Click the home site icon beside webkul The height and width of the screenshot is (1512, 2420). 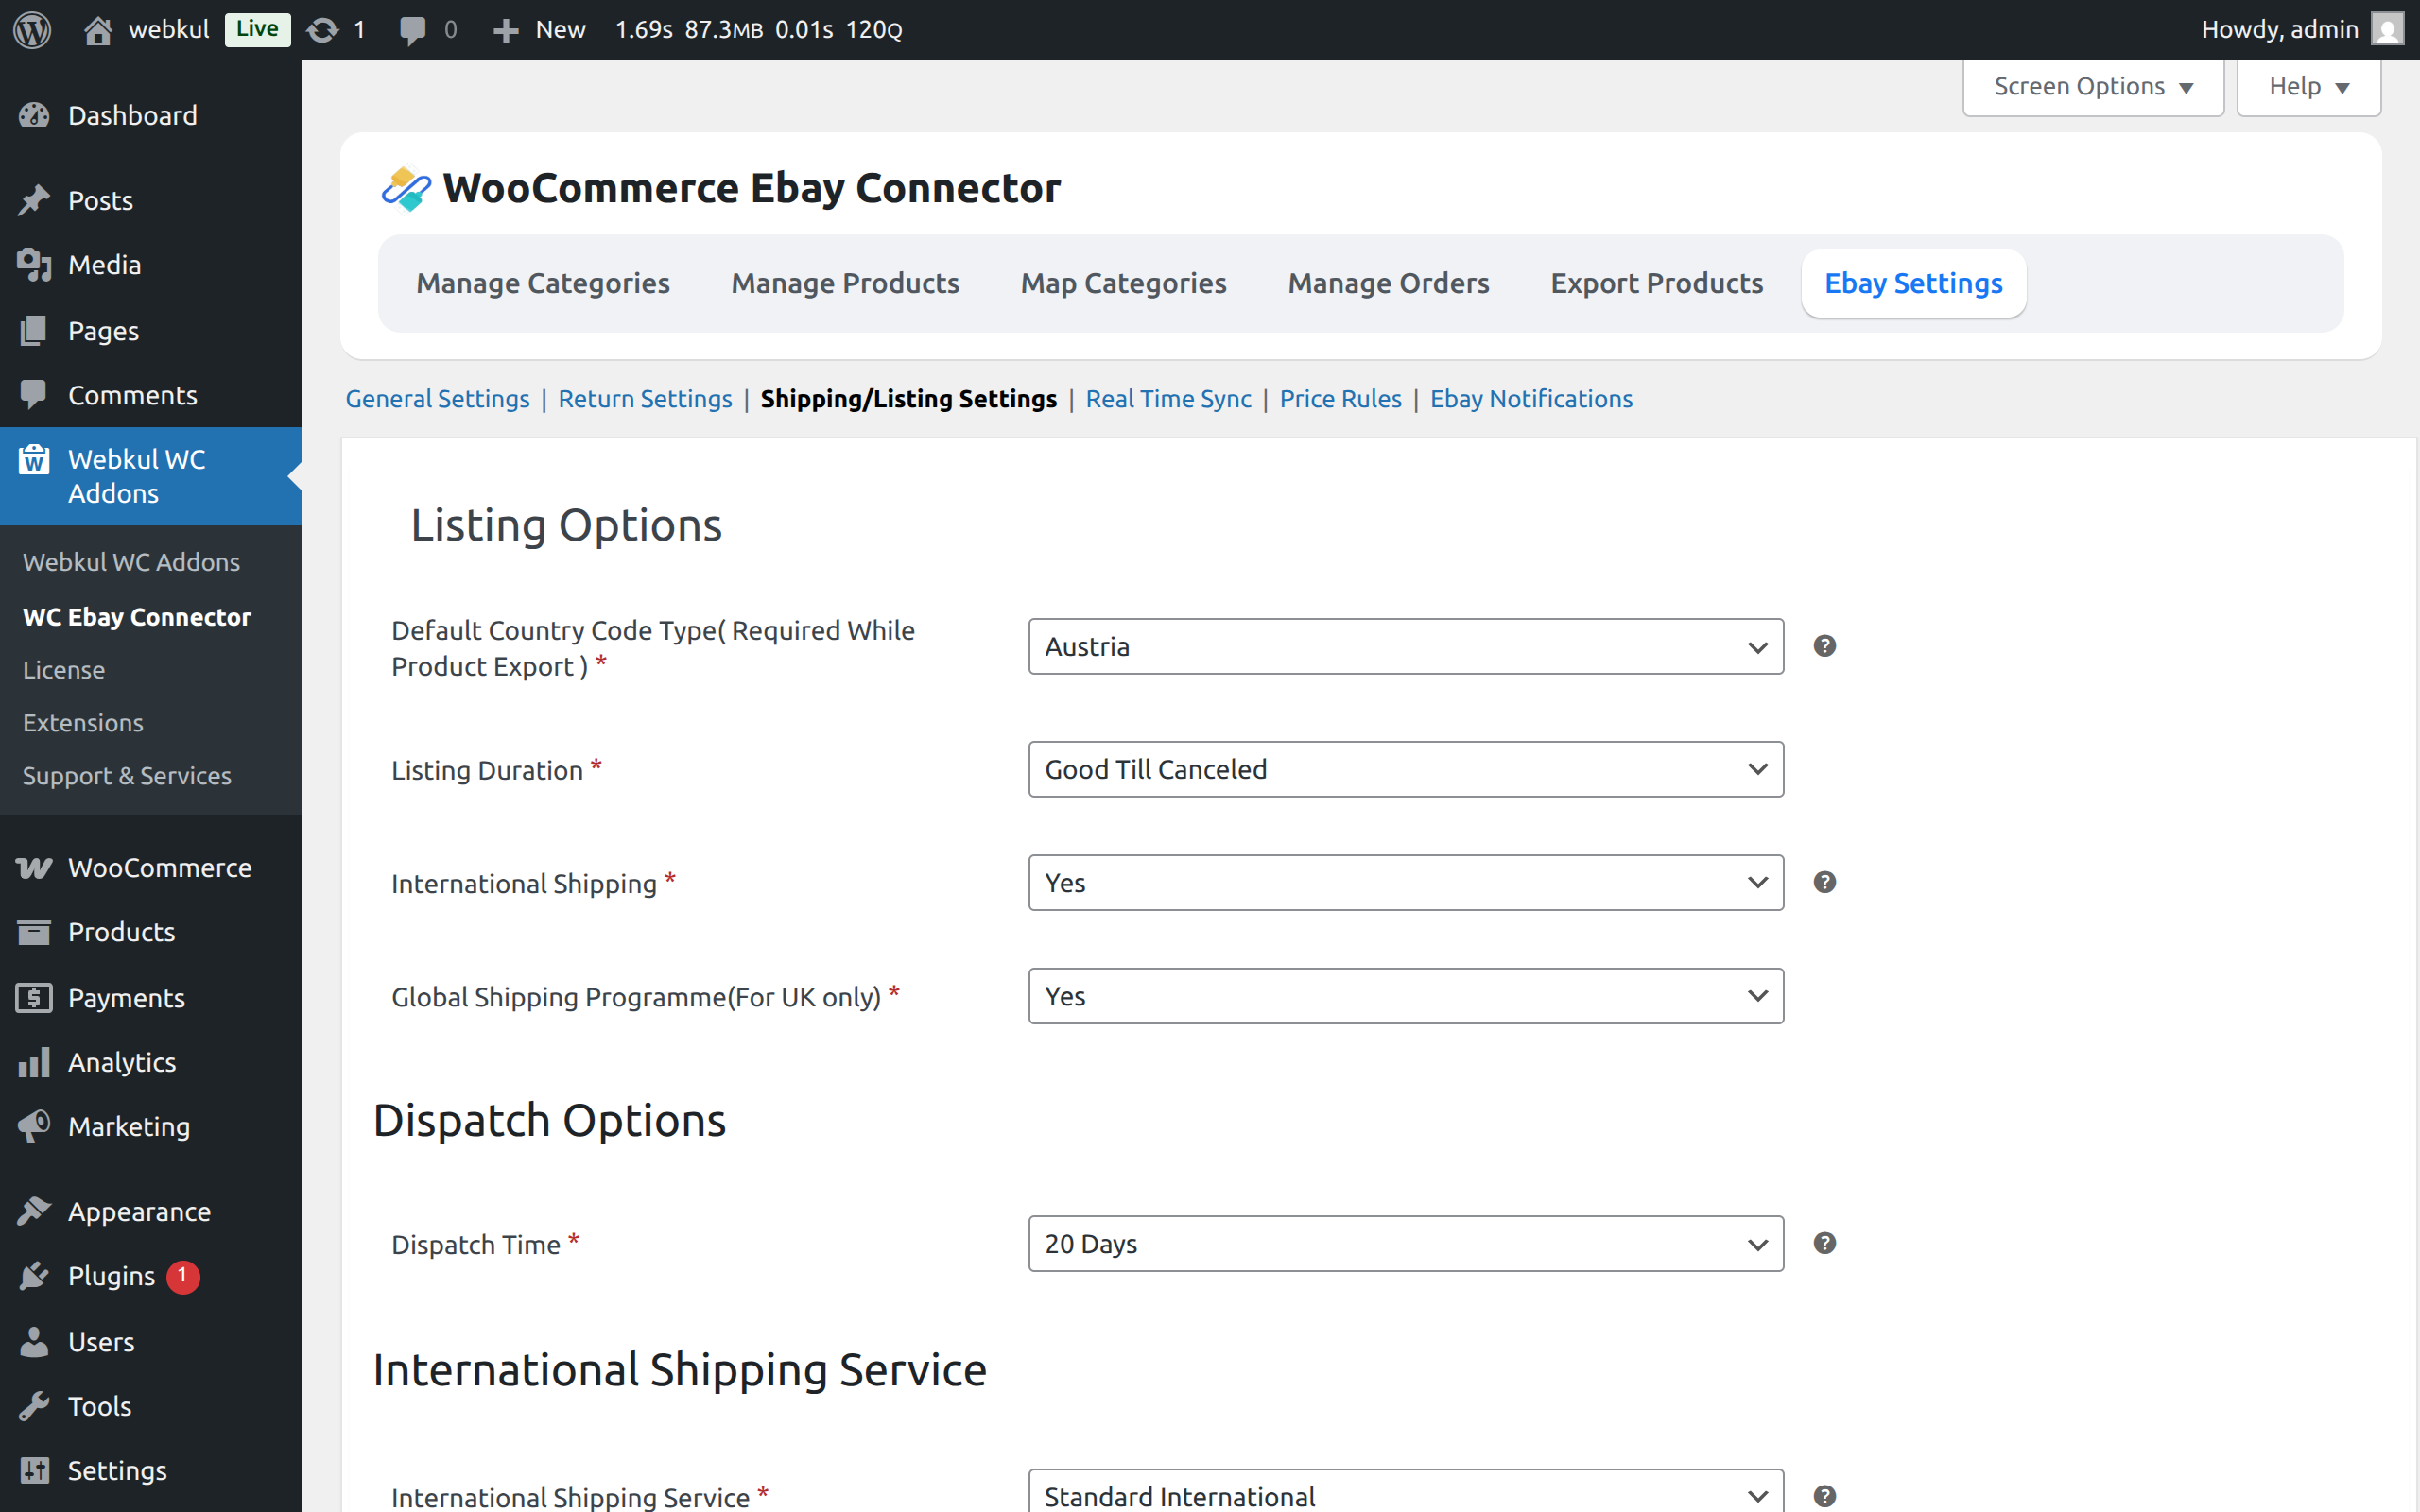coord(97,30)
